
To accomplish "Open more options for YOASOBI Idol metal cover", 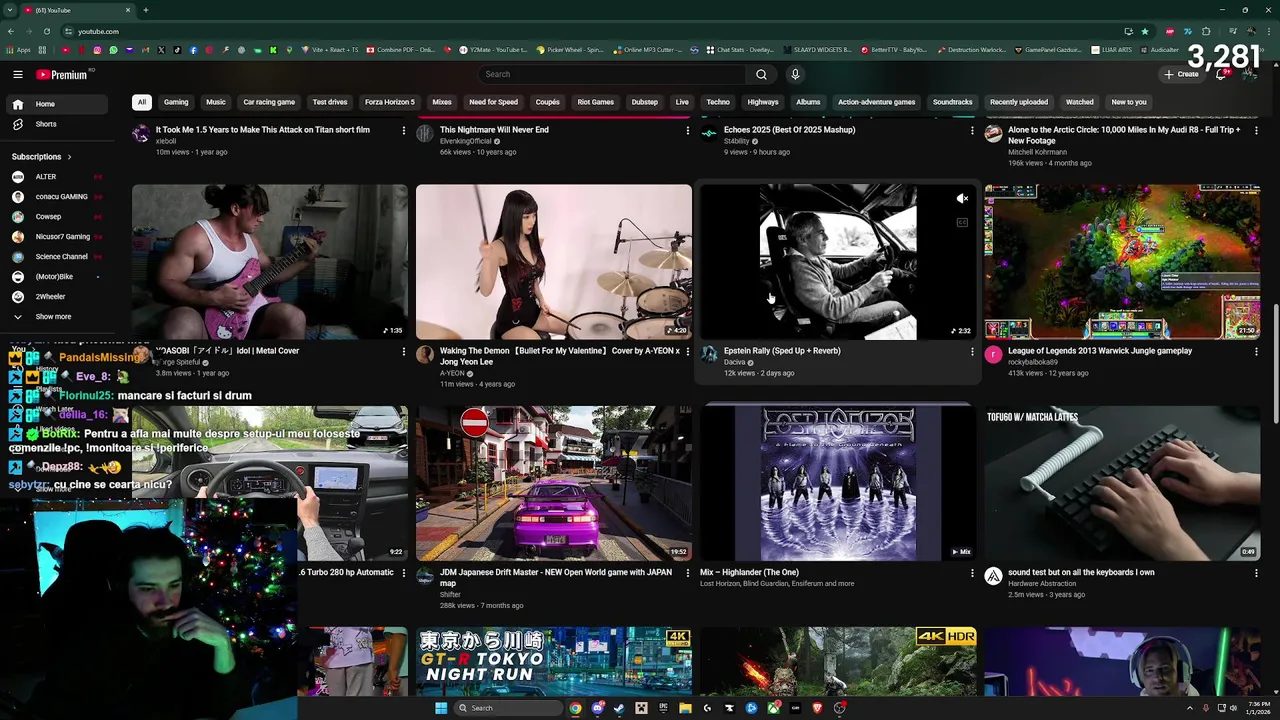I will tap(403, 351).
